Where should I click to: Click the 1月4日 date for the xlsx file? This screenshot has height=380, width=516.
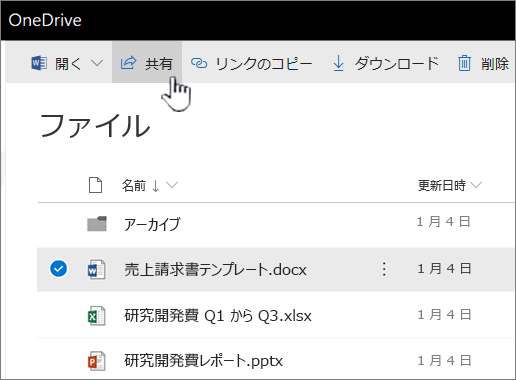pyautogui.click(x=444, y=315)
